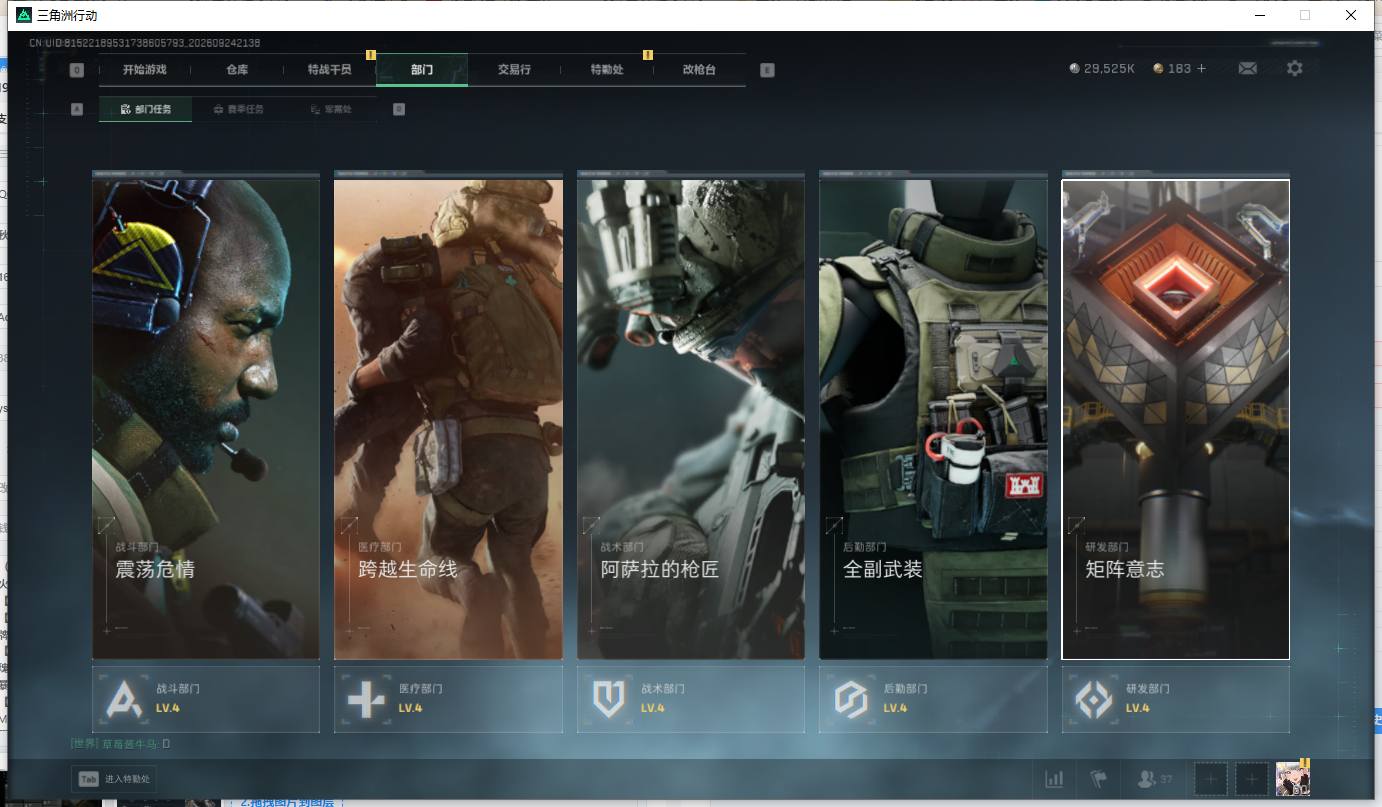1382x807 pixels.
Task: Switch to the 开始游戏 tab
Action: point(145,70)
